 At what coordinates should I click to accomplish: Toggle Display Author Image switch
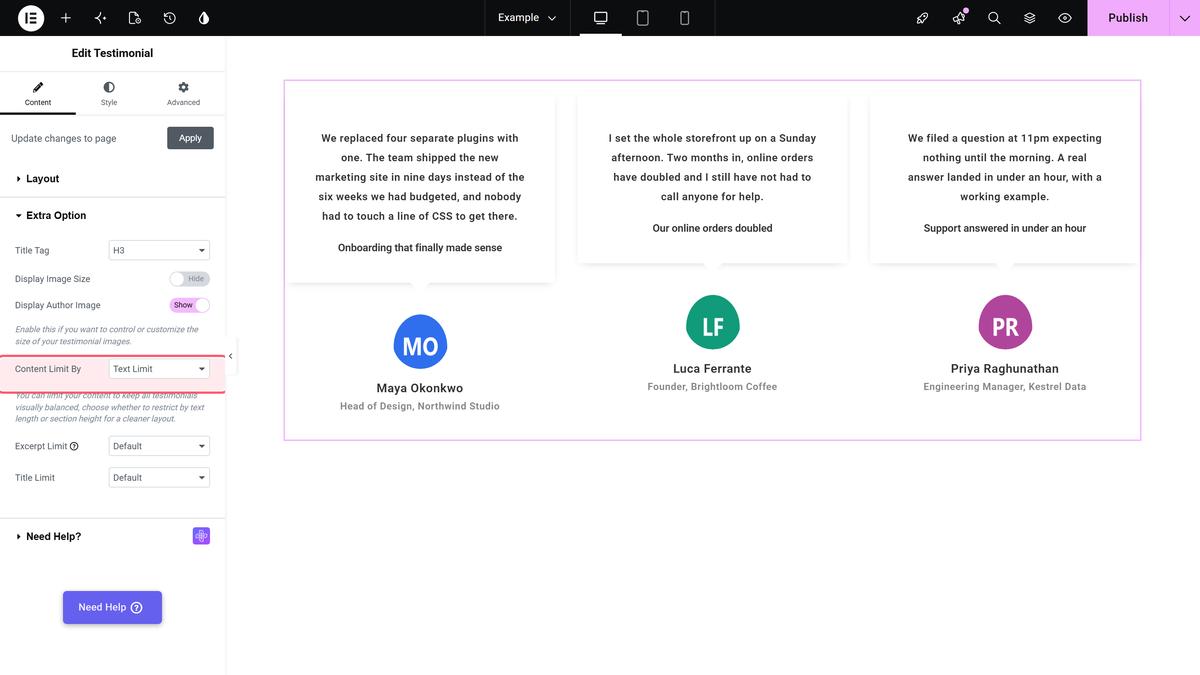click(190, 305)
